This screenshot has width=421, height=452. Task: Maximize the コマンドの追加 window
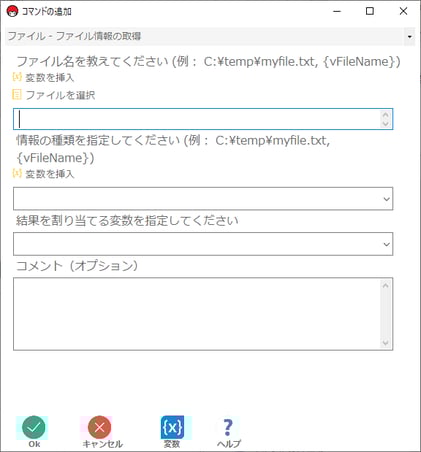tap(370, 11)
